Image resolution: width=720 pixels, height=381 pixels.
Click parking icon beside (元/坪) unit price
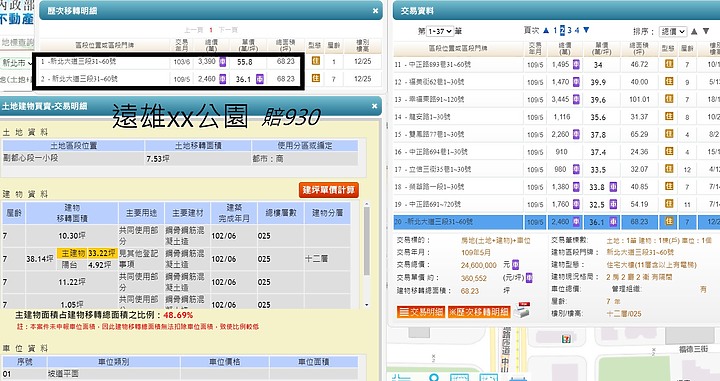529,277
